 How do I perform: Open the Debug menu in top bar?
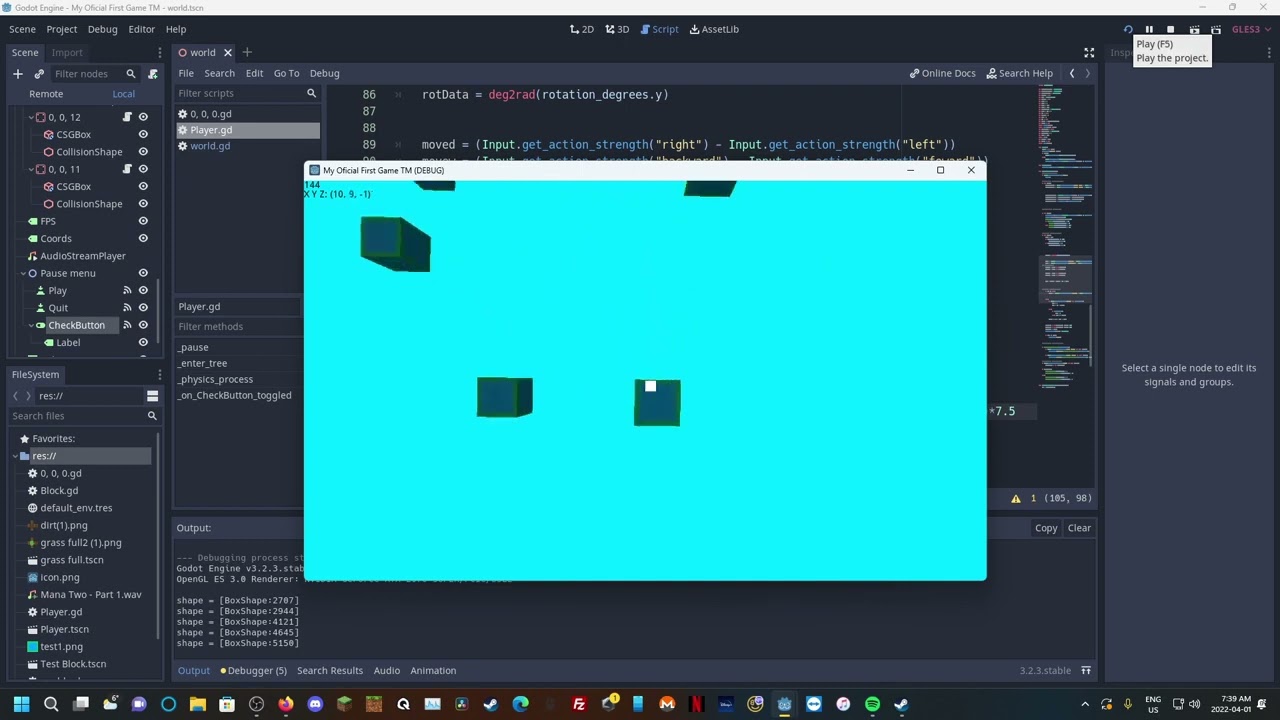tap(102, 30)
